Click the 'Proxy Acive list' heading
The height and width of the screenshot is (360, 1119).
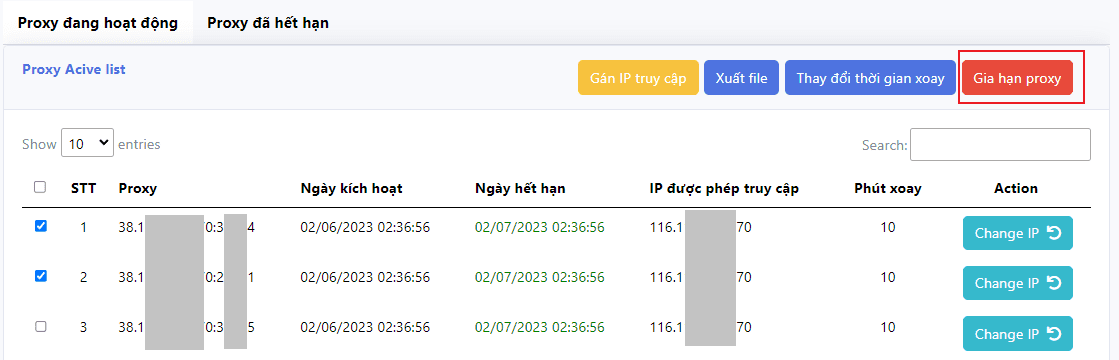pyautogui.click(x=74, y=69)
